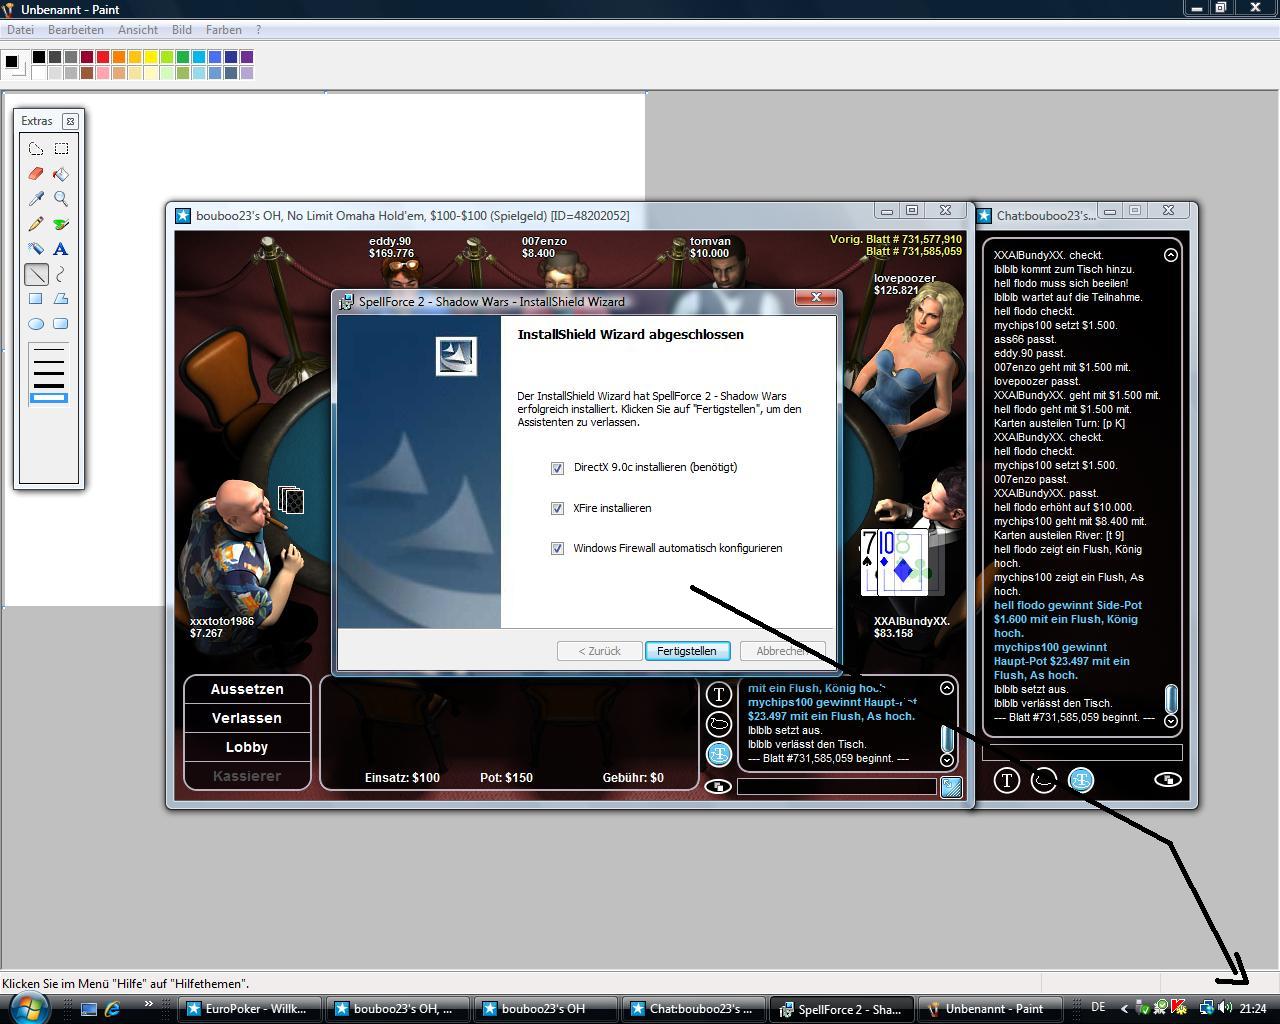This screenshot has width=1280, height=1024.
Task: Open the Windows Start orb
Action: pos(27,1008)
